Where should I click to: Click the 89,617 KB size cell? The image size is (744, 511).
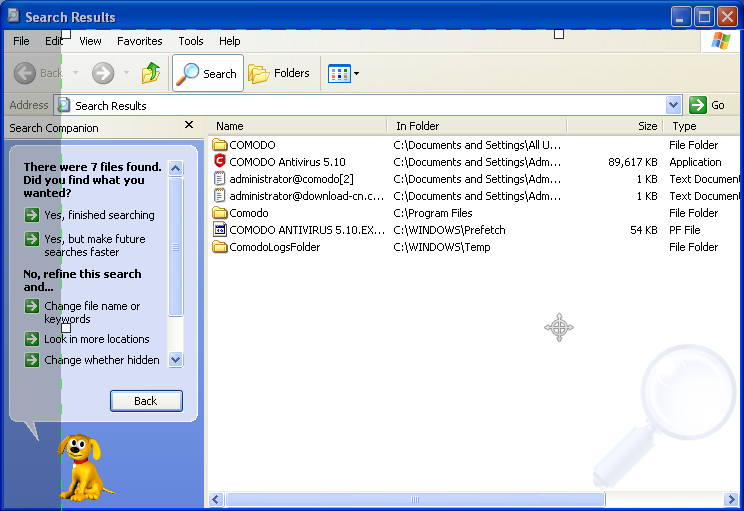point(632,162)
